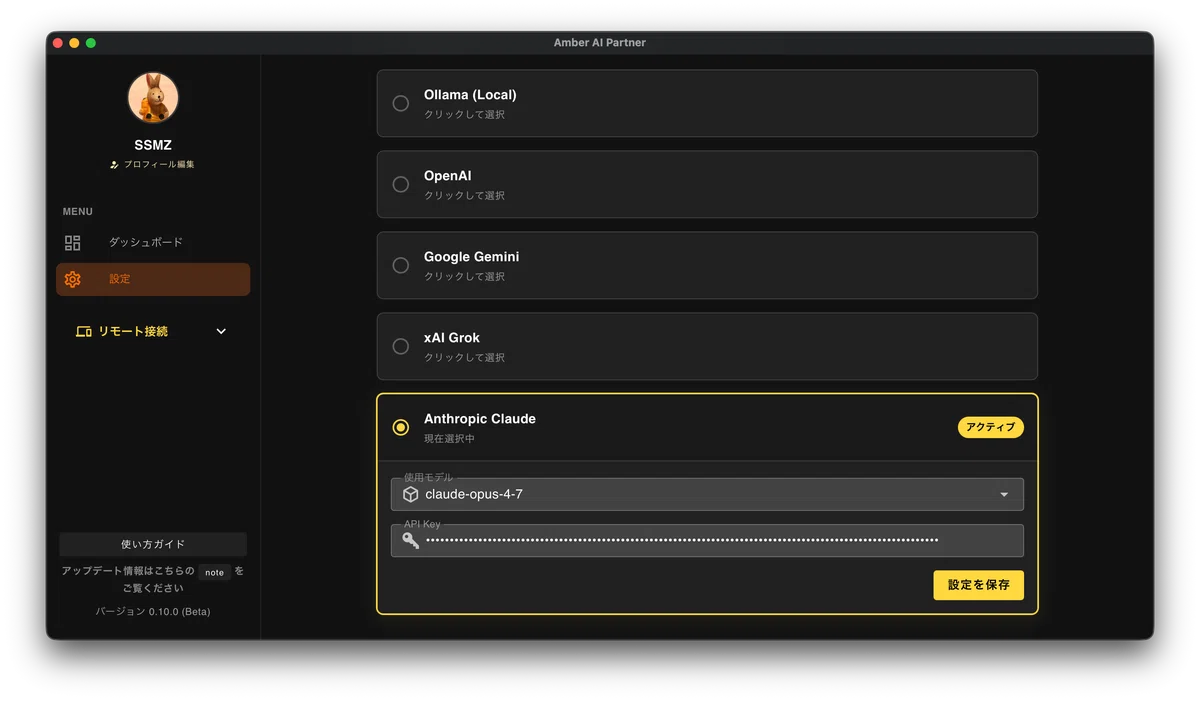
Task: Click the Google Gemini provider title
Action: click(x=471, y=257)
